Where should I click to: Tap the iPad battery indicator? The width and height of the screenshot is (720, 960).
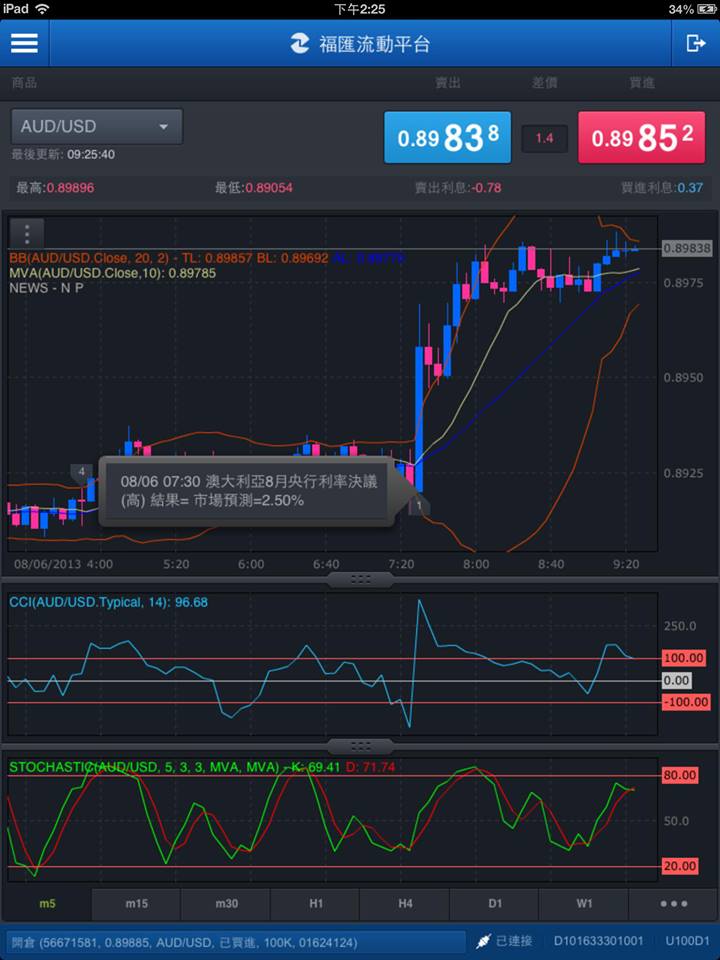pyautogui.click(x=705, y=9)
